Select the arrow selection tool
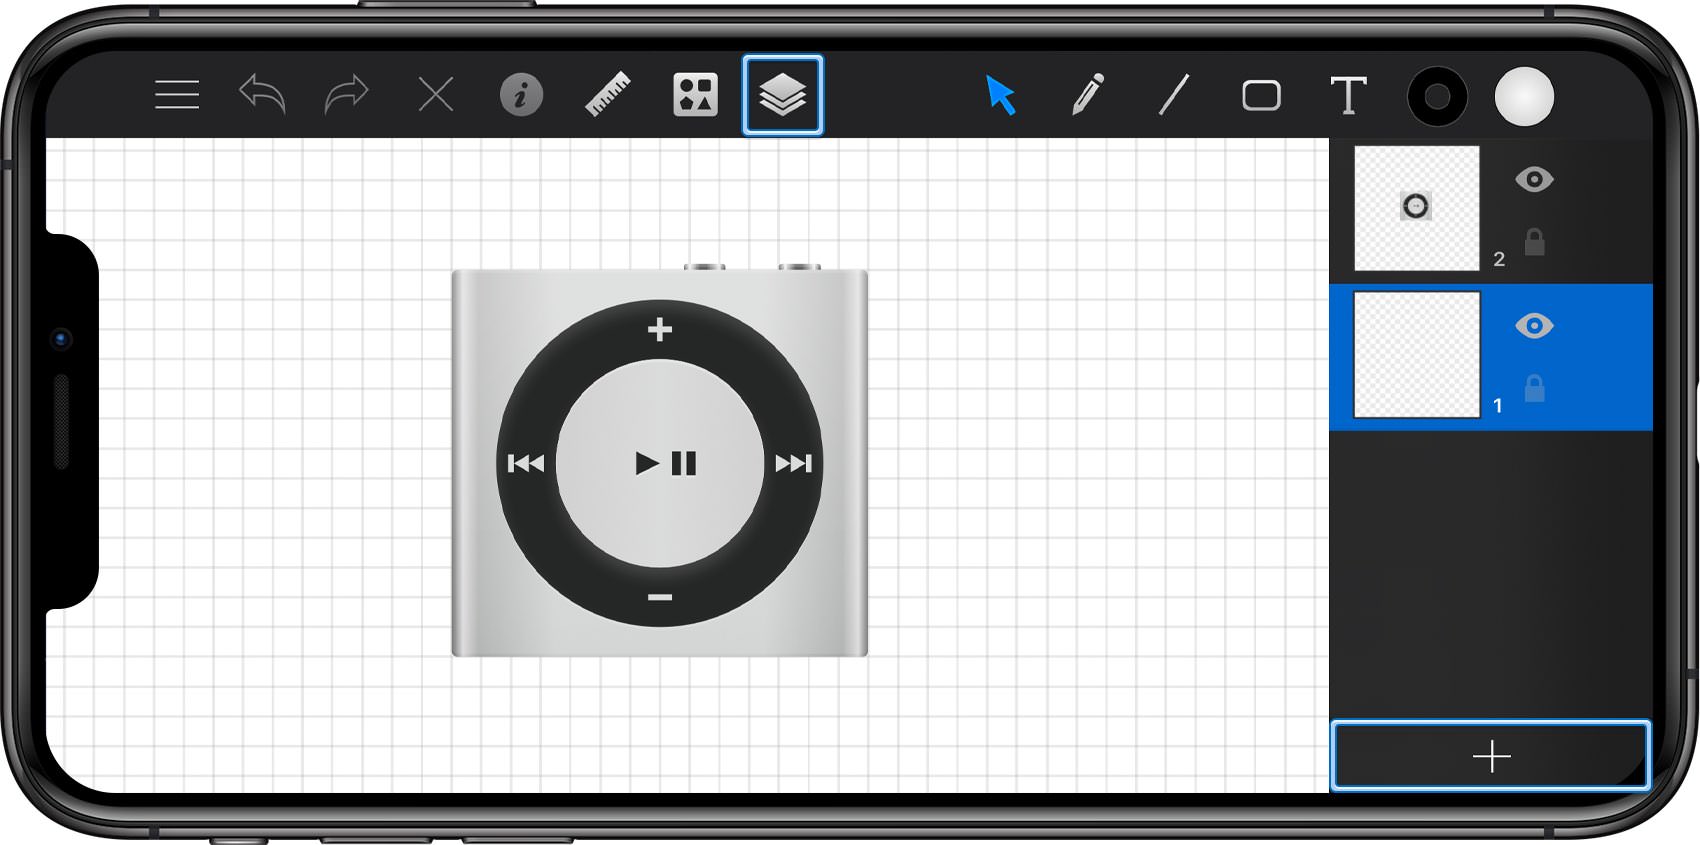Image resolution: width=1700 pixels, height=845 pixels. pos(1000,95)
